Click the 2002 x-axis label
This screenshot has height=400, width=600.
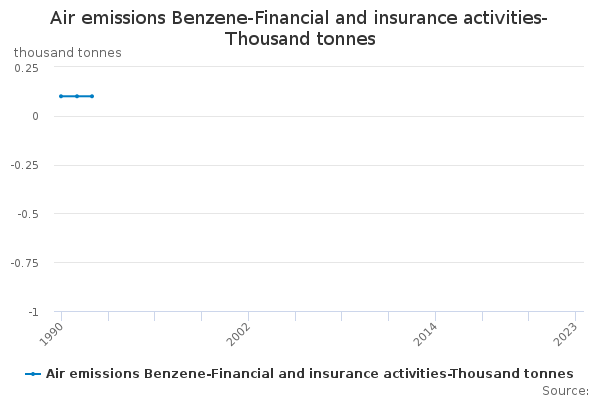click(x=239, y=334)
